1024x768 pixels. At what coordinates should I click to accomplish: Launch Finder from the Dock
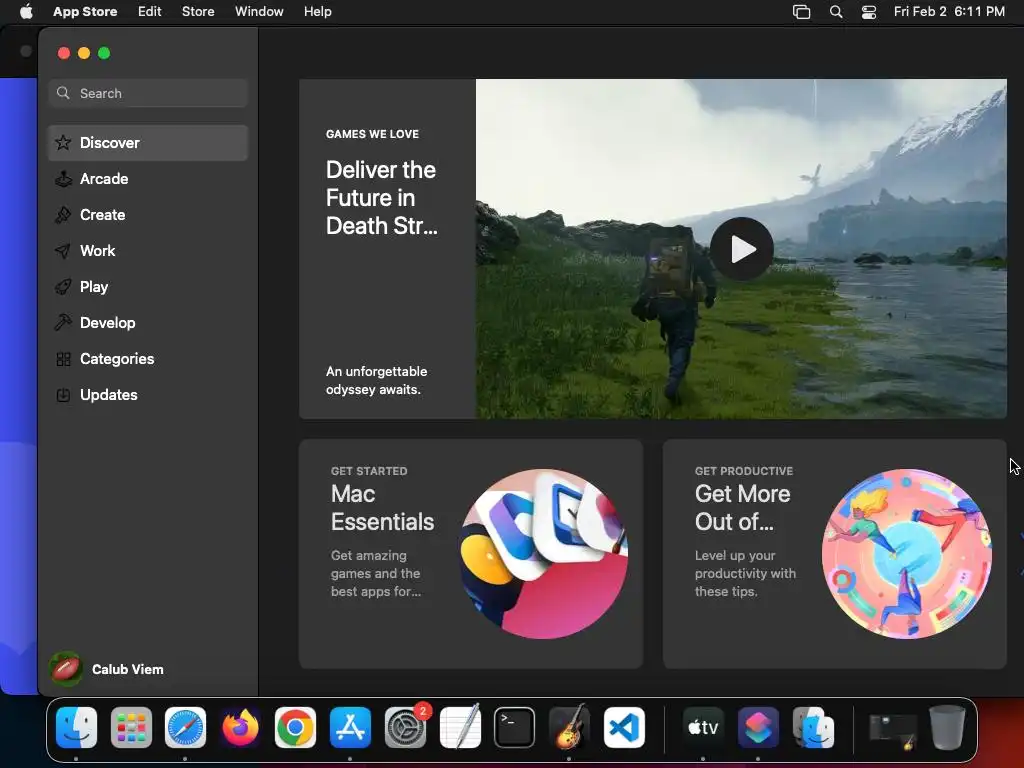pos(76,728)
